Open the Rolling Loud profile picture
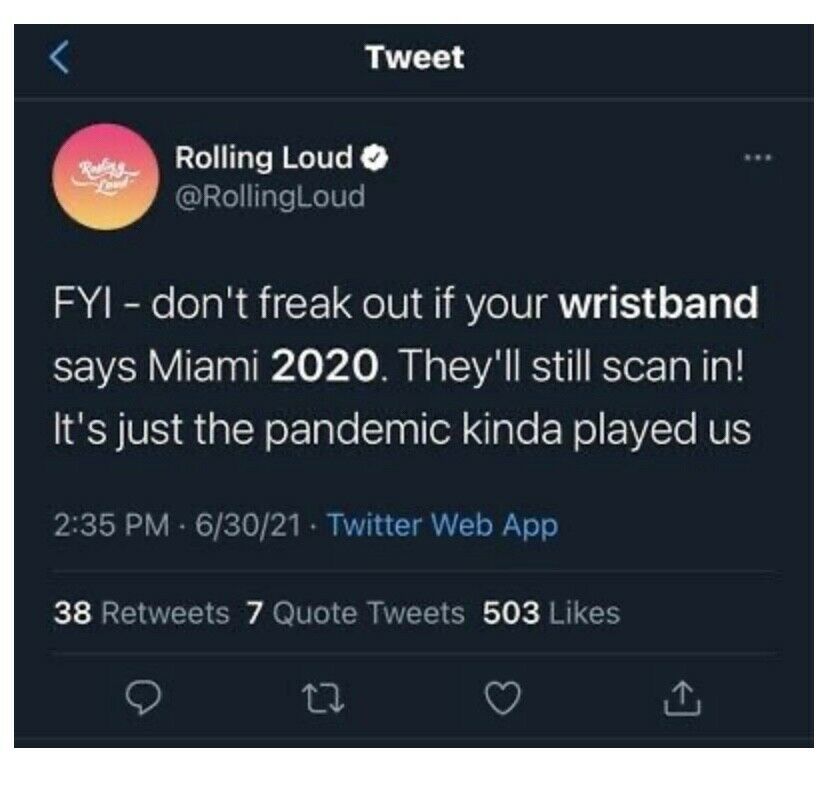This screenshot has width=828, height=786. point(106,177)
